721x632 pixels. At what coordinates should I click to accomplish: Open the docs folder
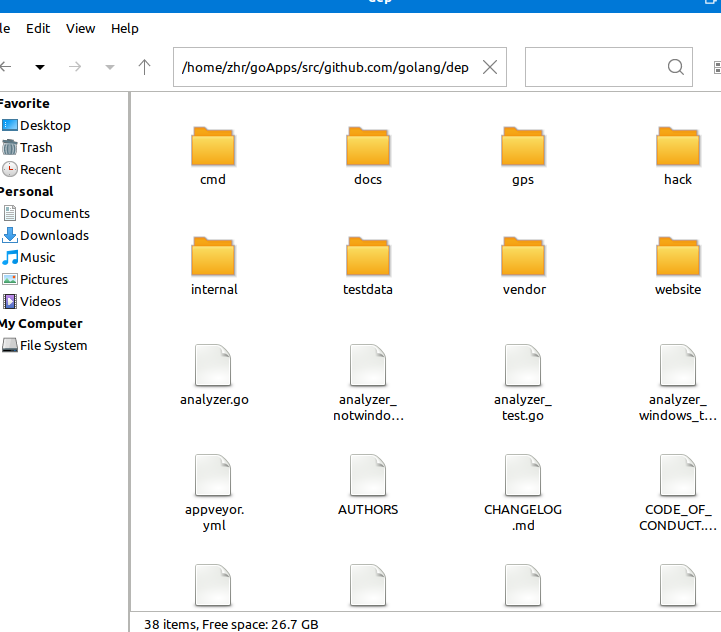pyautogui.click(x=368, y=146)
